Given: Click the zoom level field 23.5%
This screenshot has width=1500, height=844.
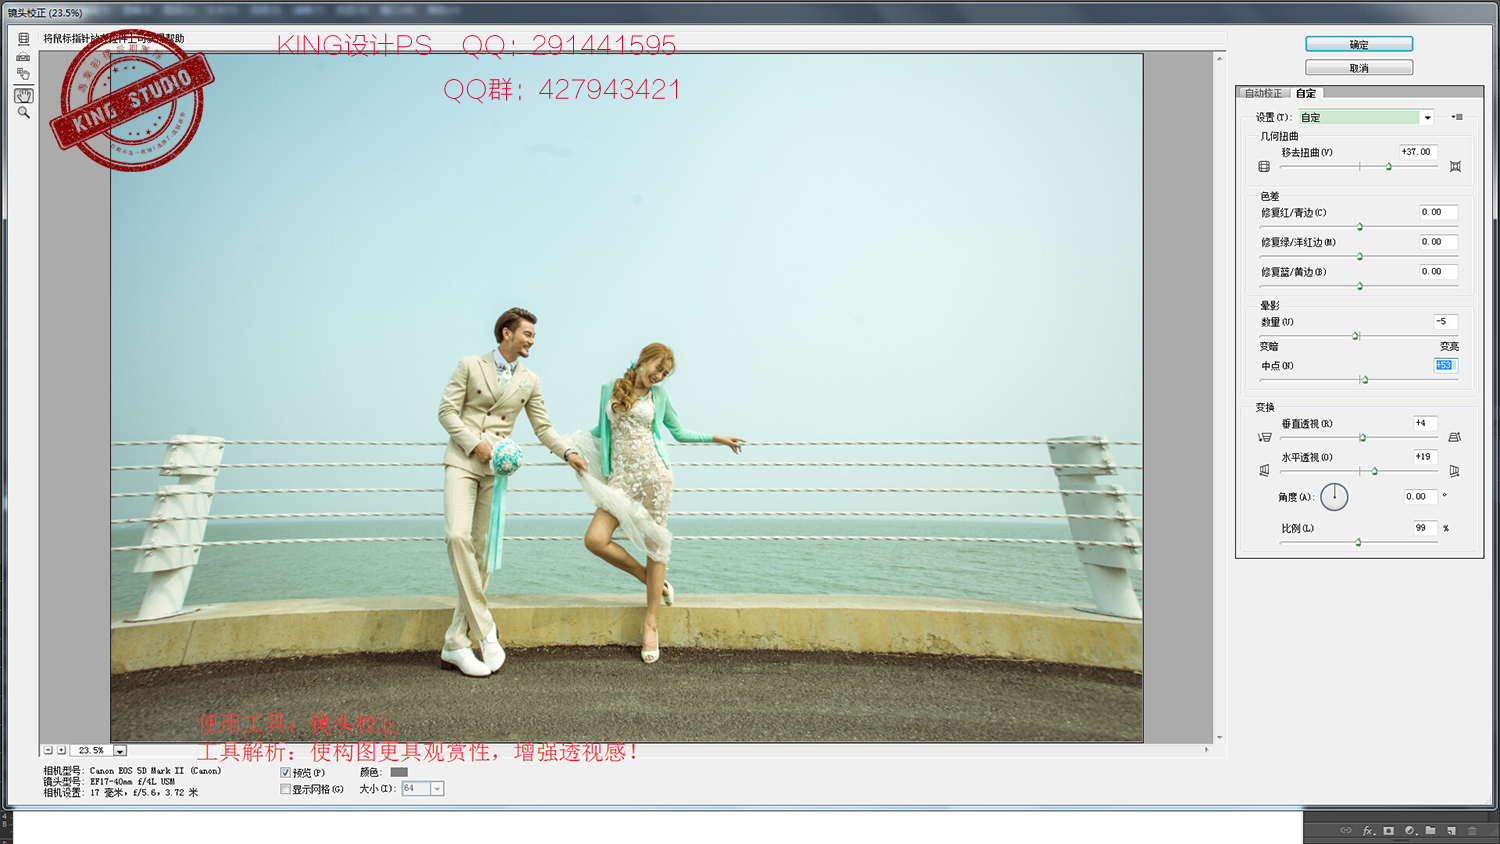Looking at the screenshot, I should pos(91,750).
